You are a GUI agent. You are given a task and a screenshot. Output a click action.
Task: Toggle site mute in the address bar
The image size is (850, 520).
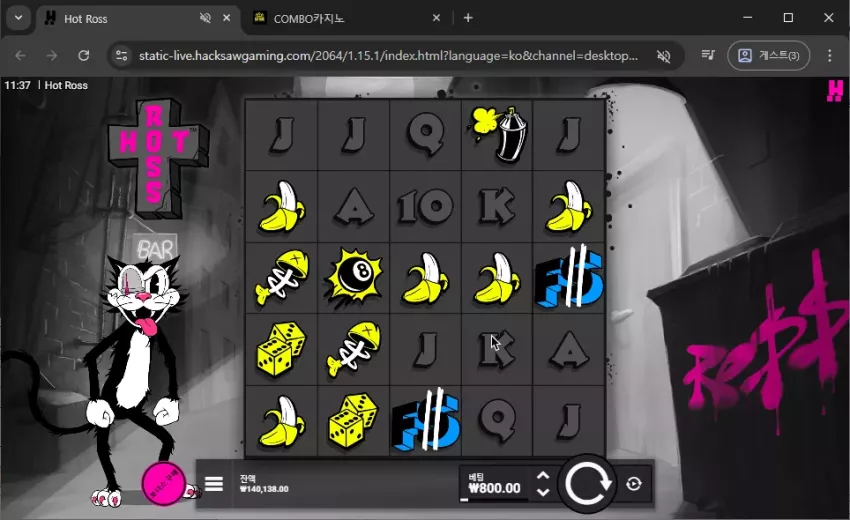point(664,55)
